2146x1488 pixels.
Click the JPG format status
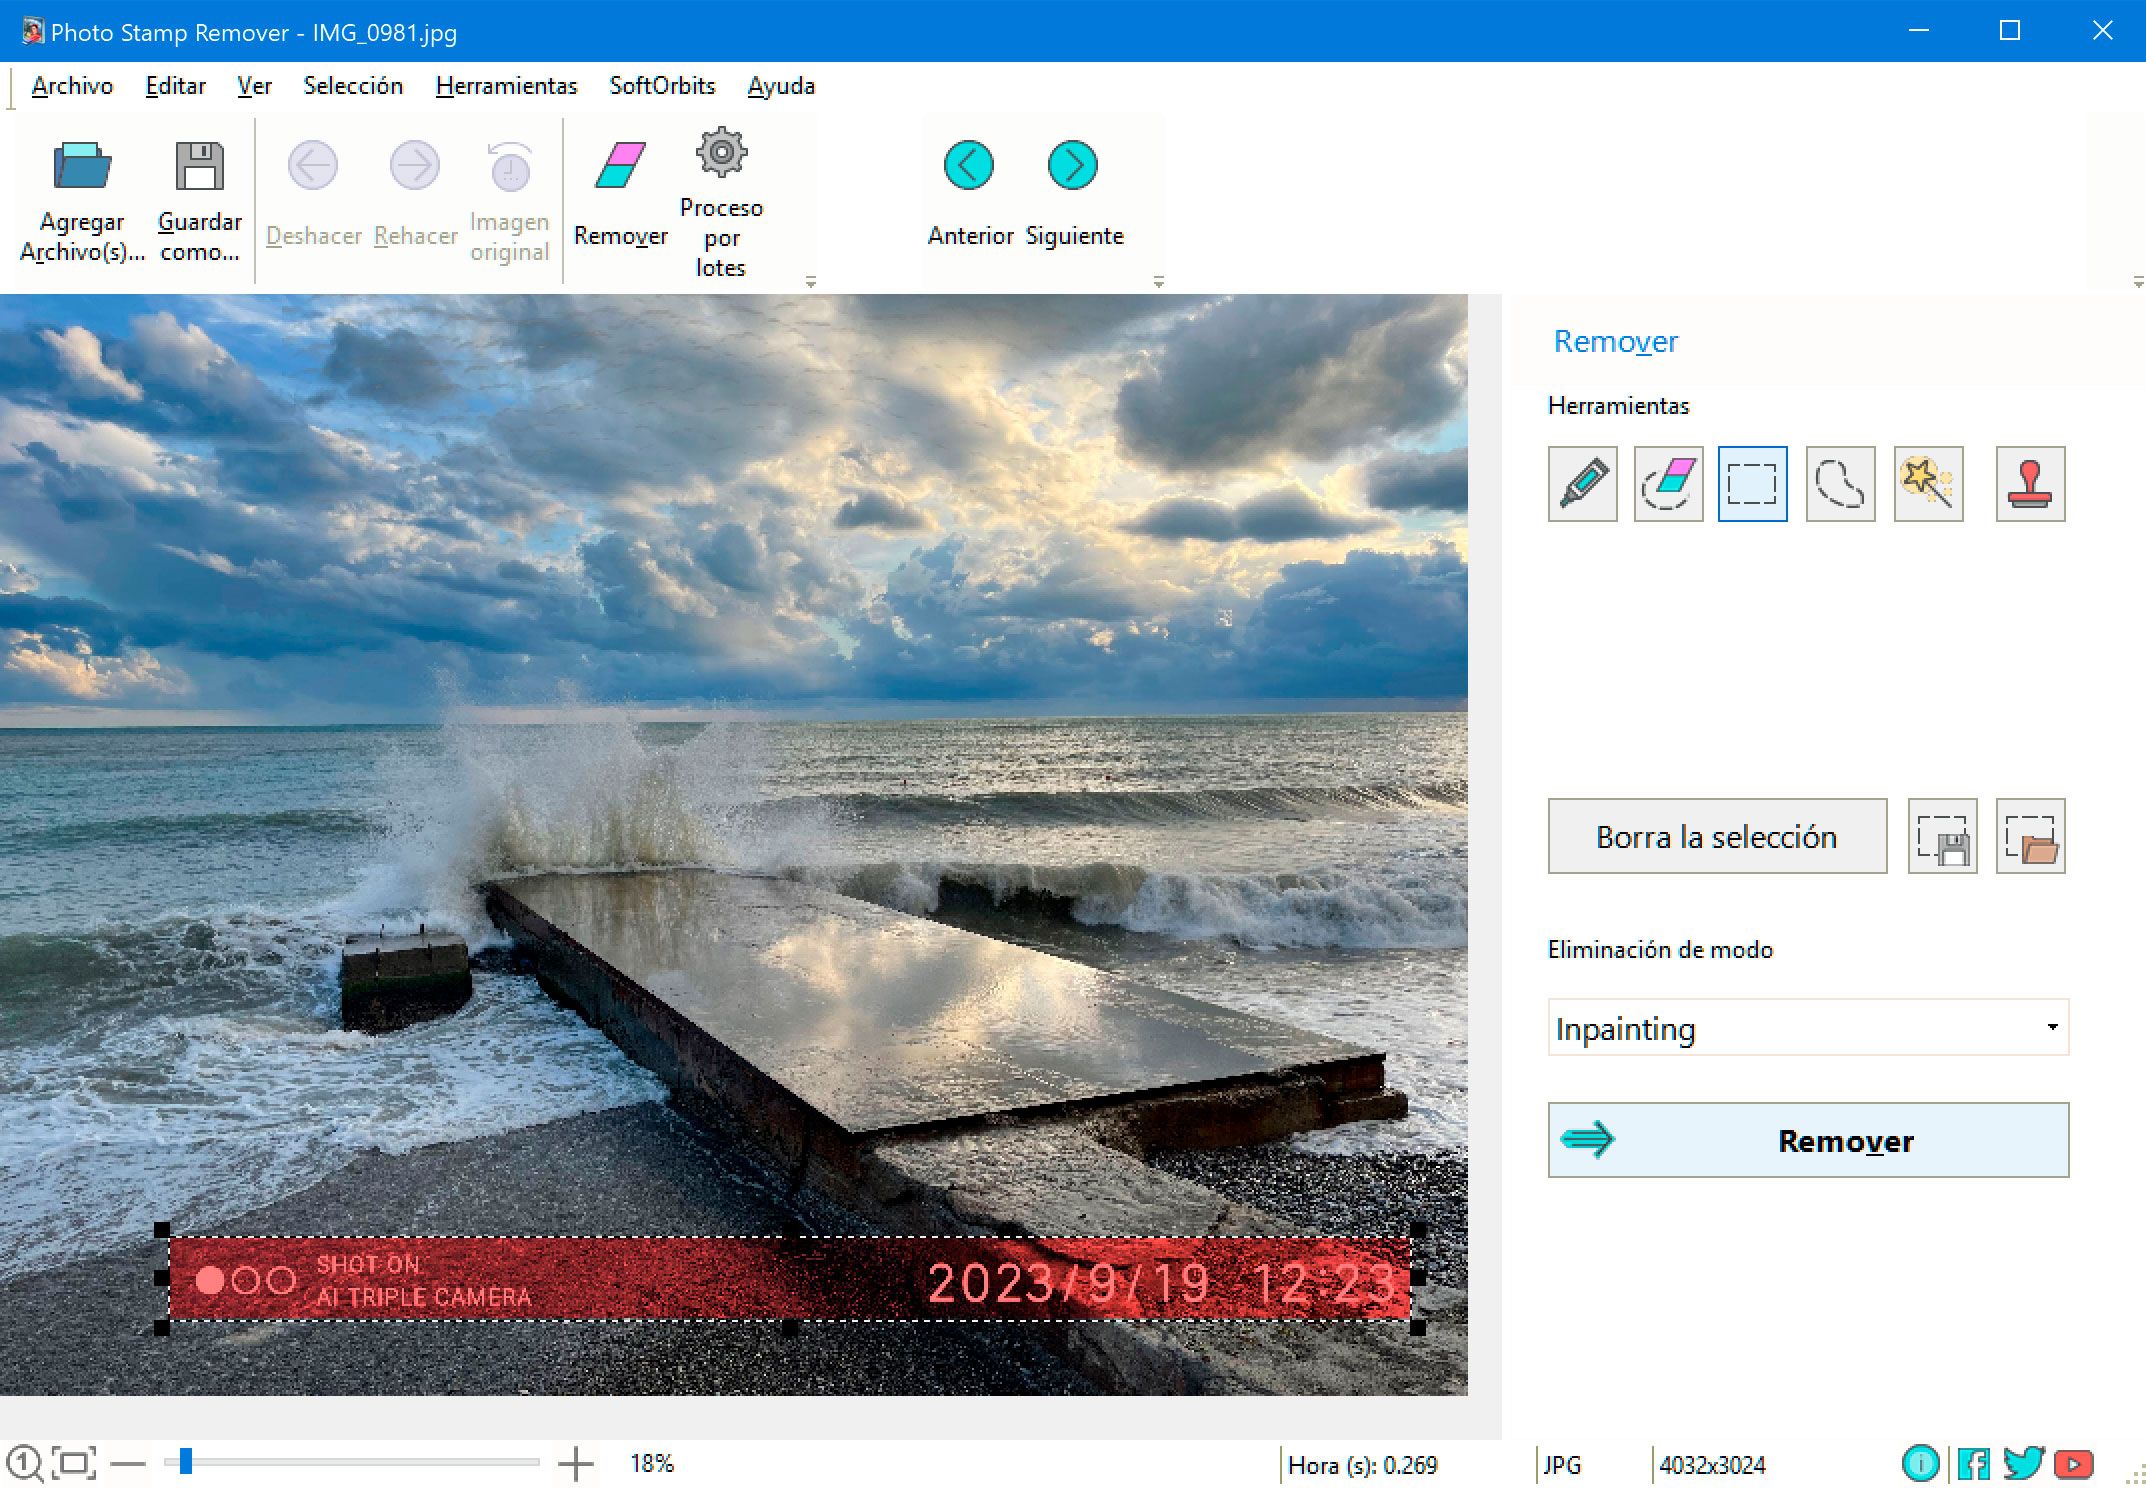1562,1465
